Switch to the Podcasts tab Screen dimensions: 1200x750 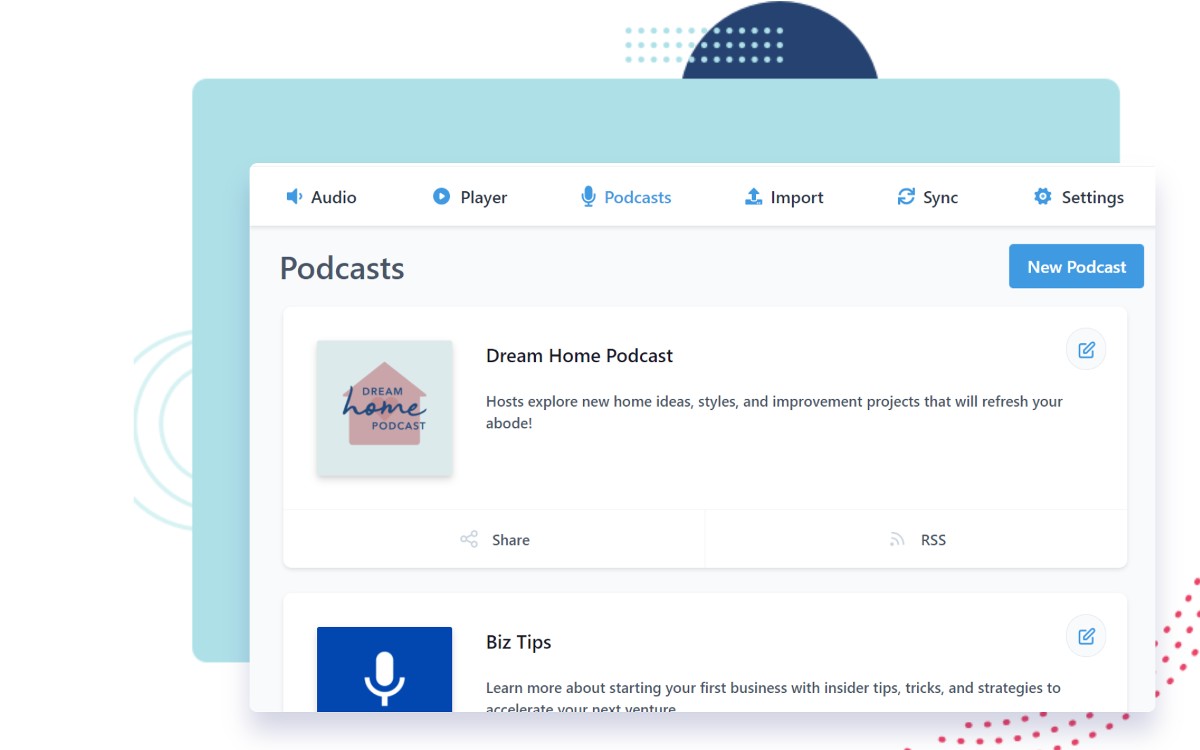tap(627, 198)
